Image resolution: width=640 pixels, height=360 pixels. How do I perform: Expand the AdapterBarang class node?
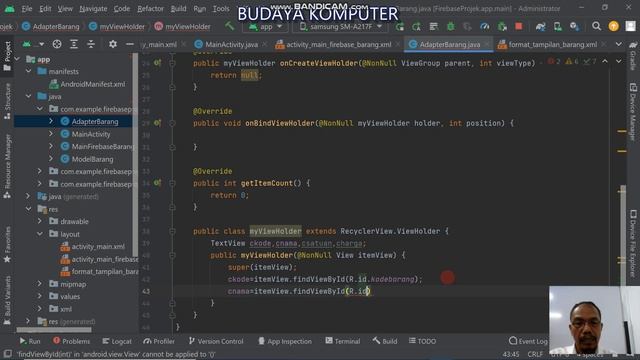pos(51,121)
